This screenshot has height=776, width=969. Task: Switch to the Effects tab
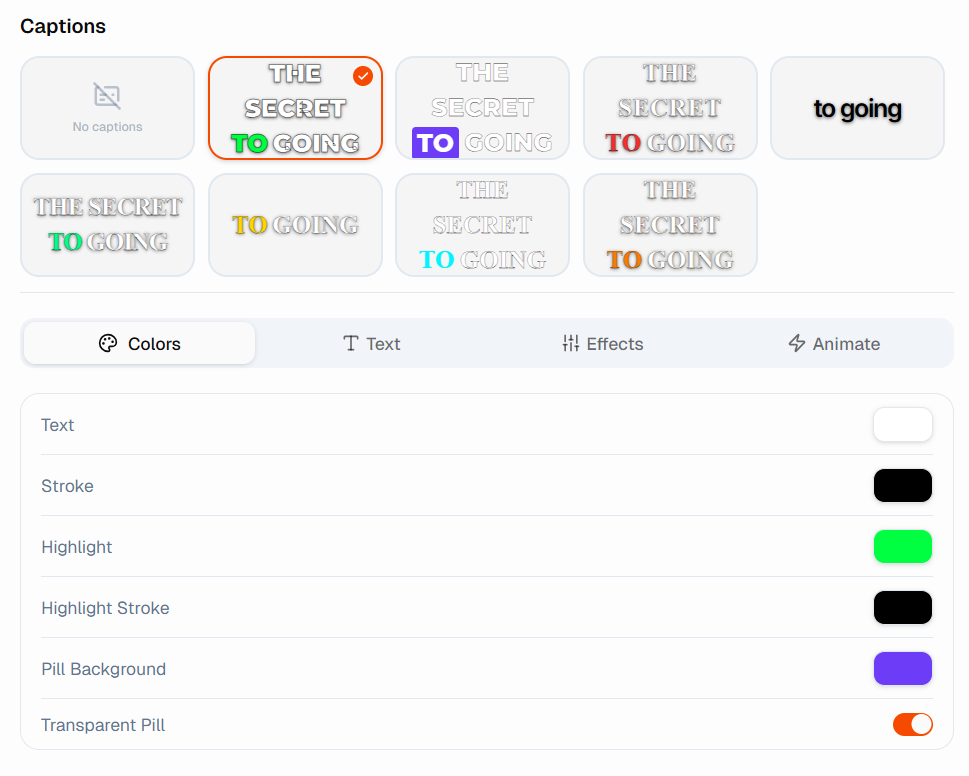602,344
